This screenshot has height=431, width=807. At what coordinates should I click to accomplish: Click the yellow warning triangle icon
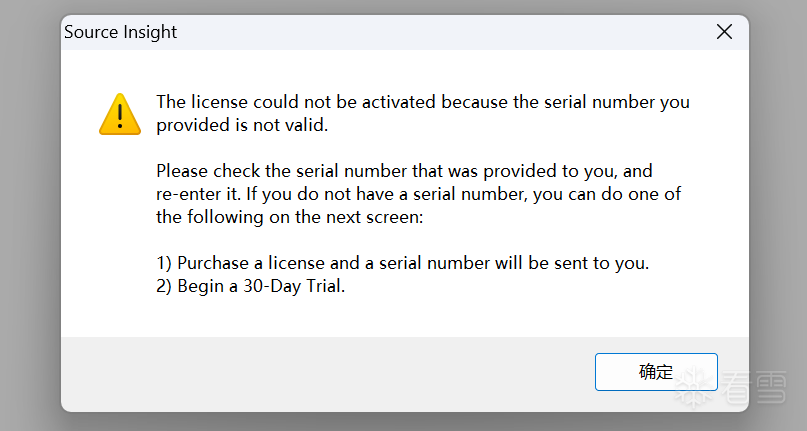[120, 114]
